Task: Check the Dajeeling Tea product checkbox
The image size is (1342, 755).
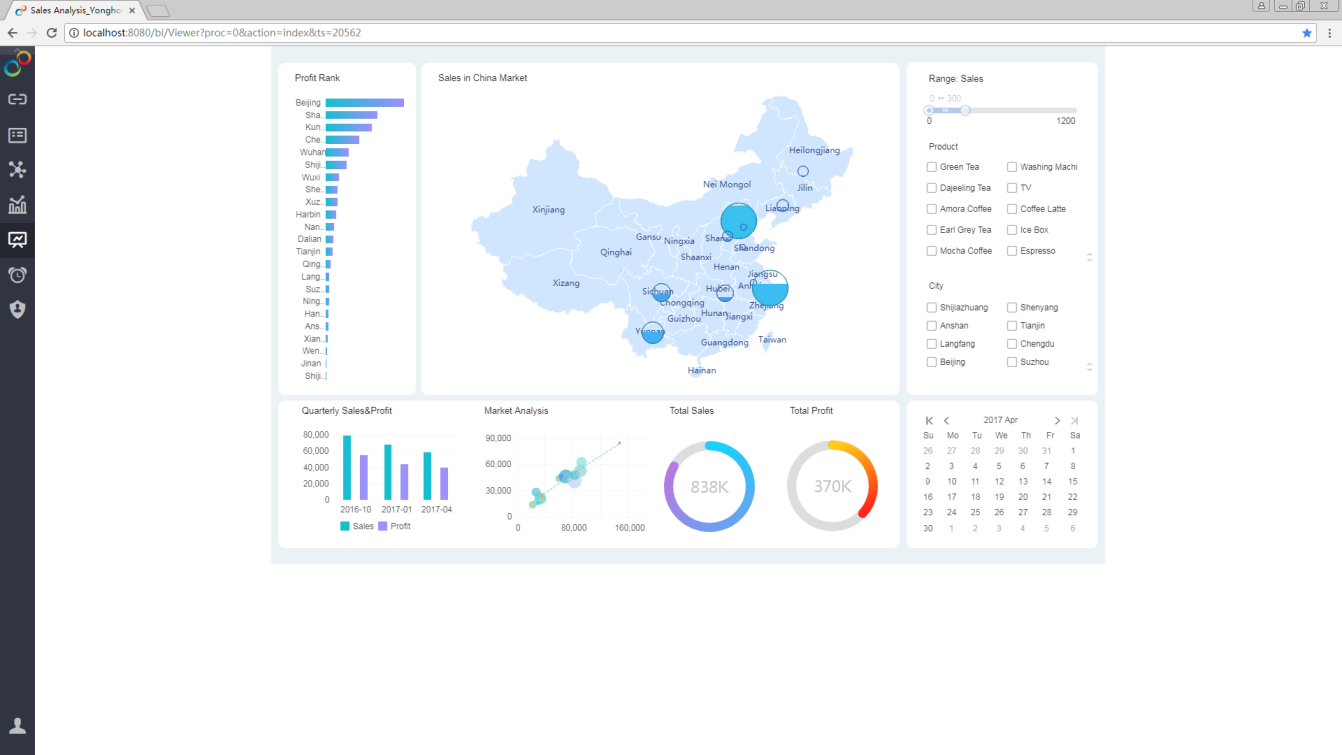Action: [932, 188]
